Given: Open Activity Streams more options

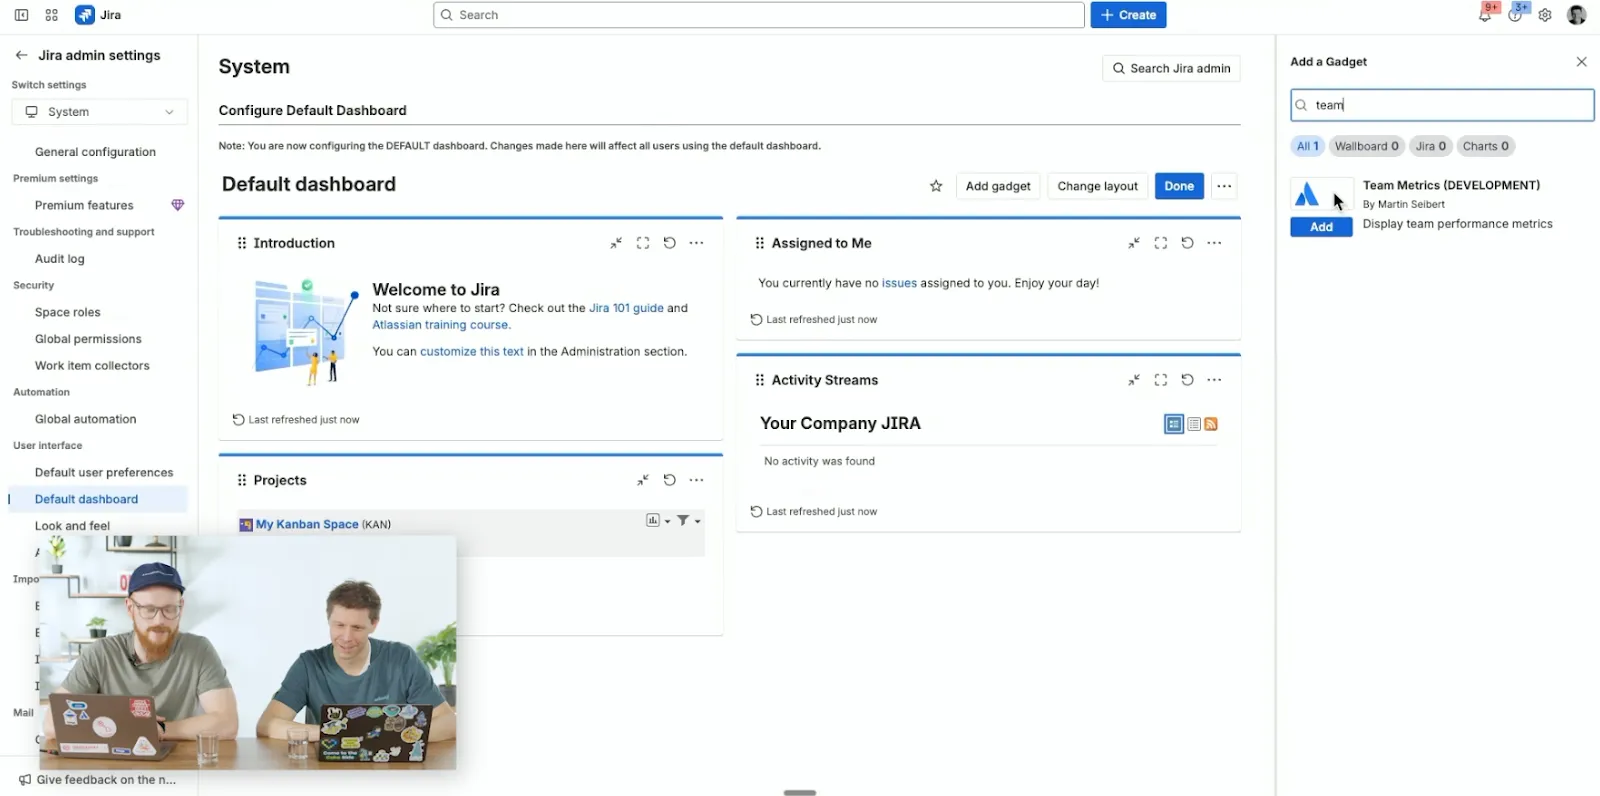Looking at the screenshot, I should [1215, 380].
